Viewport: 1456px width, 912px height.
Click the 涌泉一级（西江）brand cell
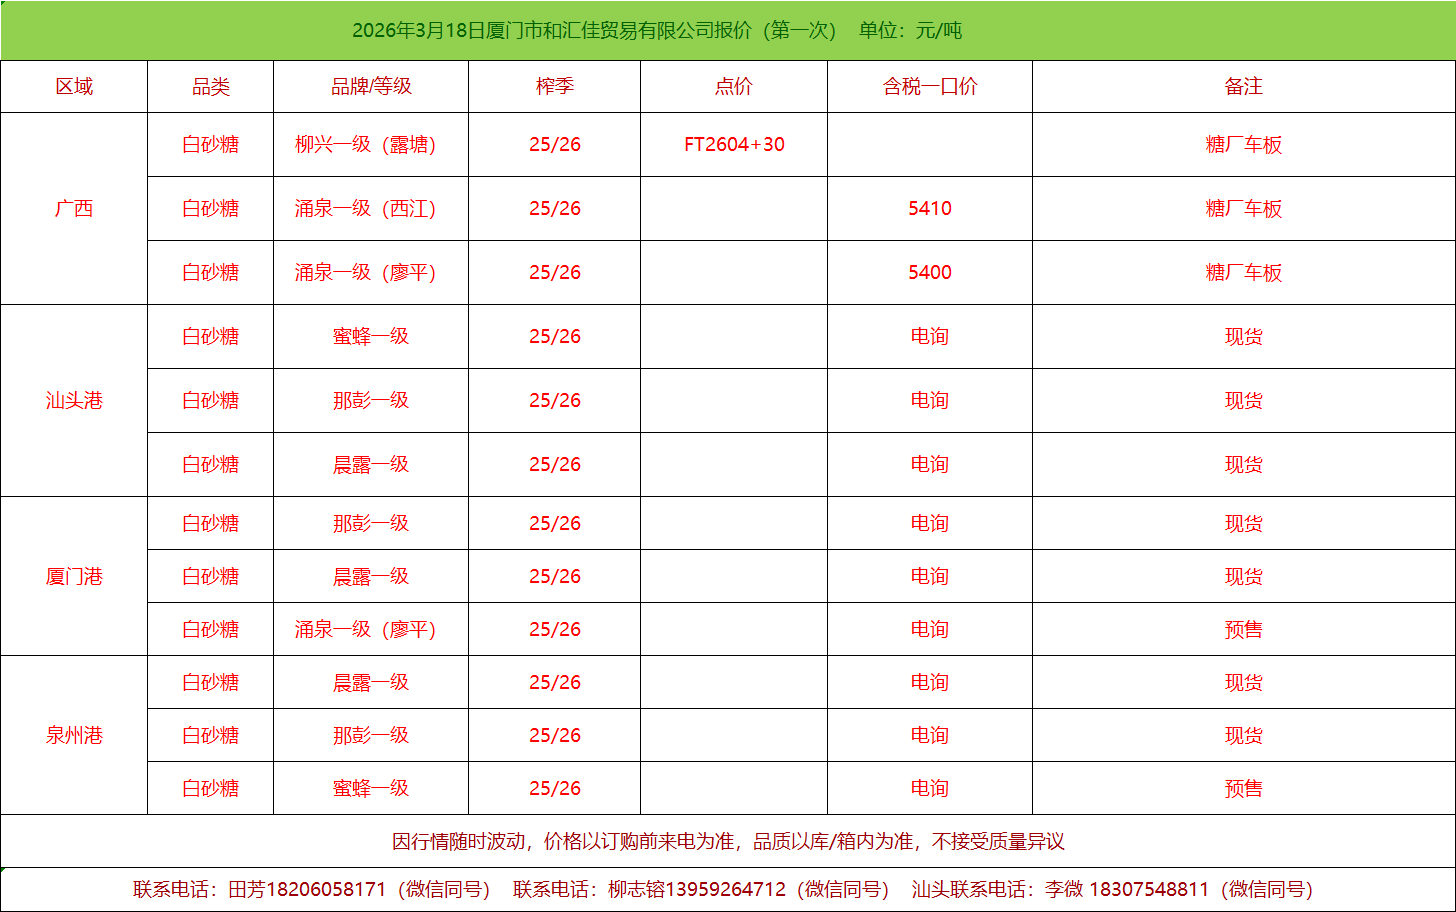(366, 209)
